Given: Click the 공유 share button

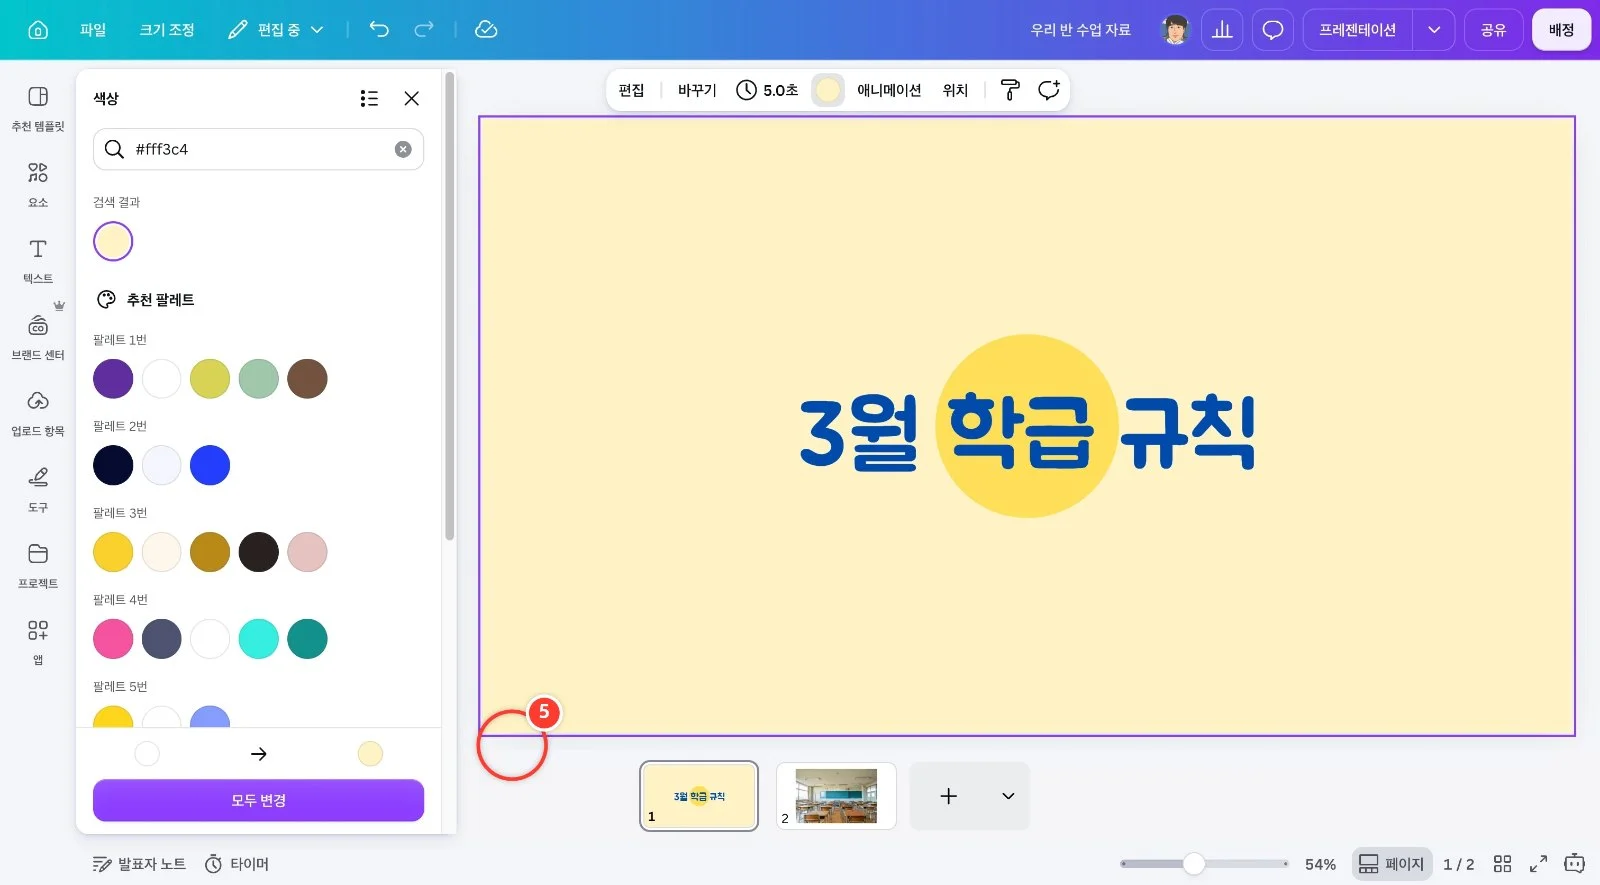Looking at the screenshot, I should [1493, 30].
